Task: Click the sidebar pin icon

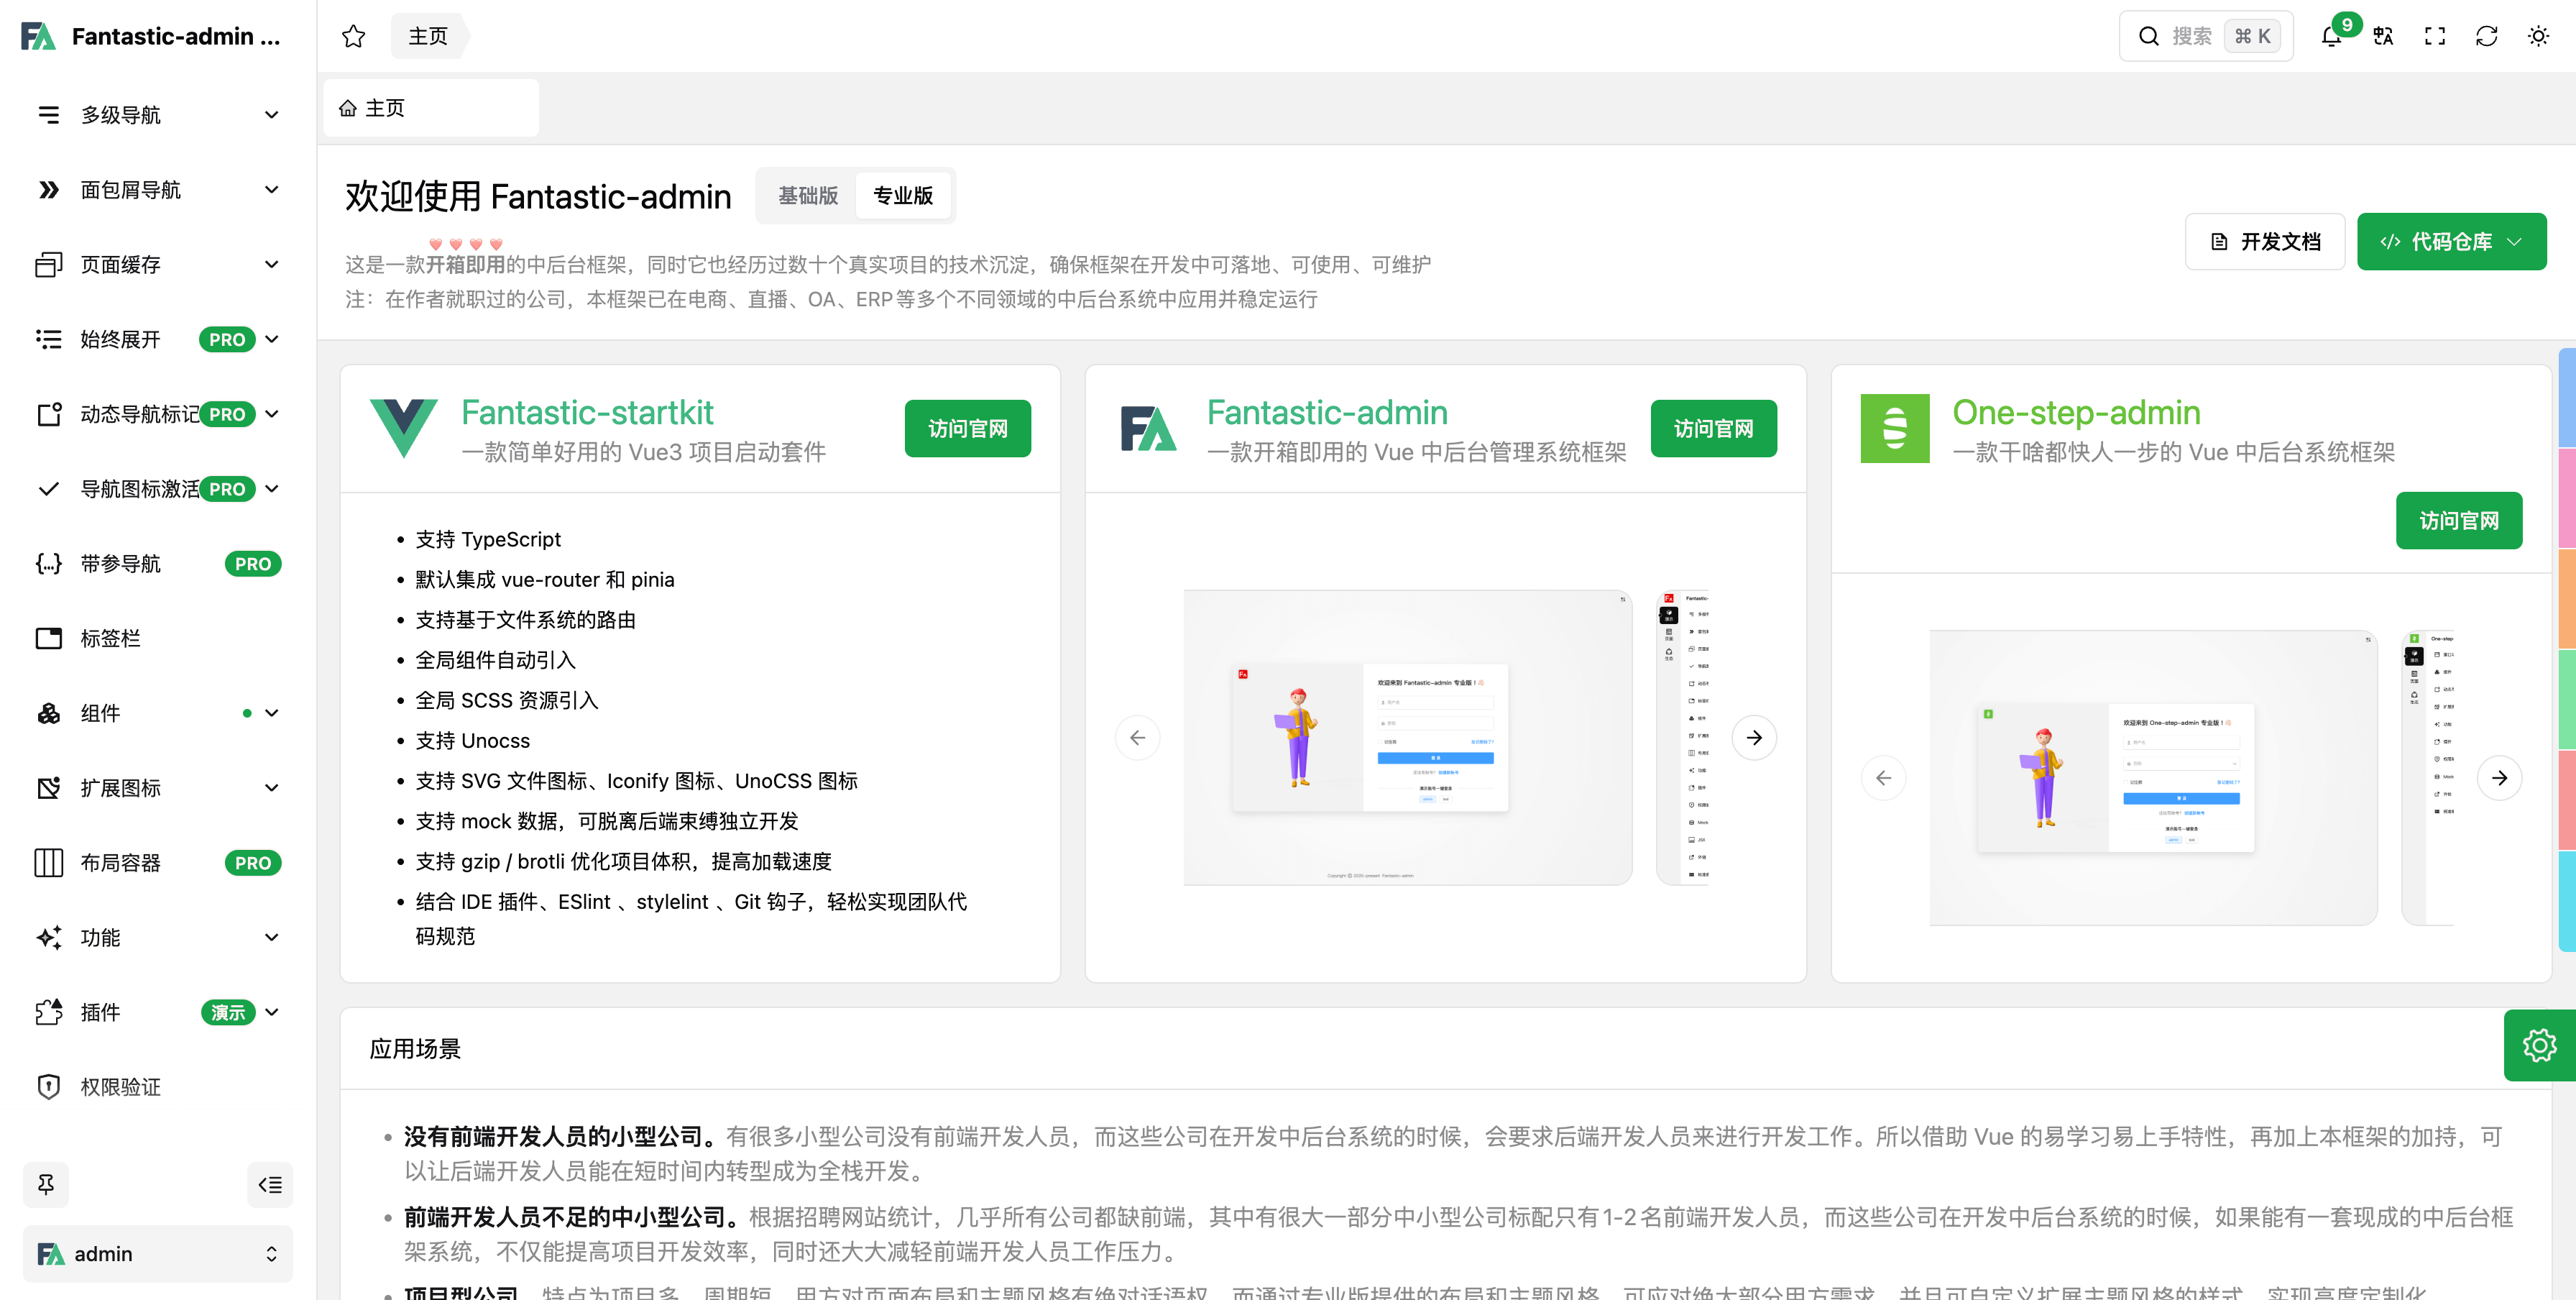Action: point(46,1184)
